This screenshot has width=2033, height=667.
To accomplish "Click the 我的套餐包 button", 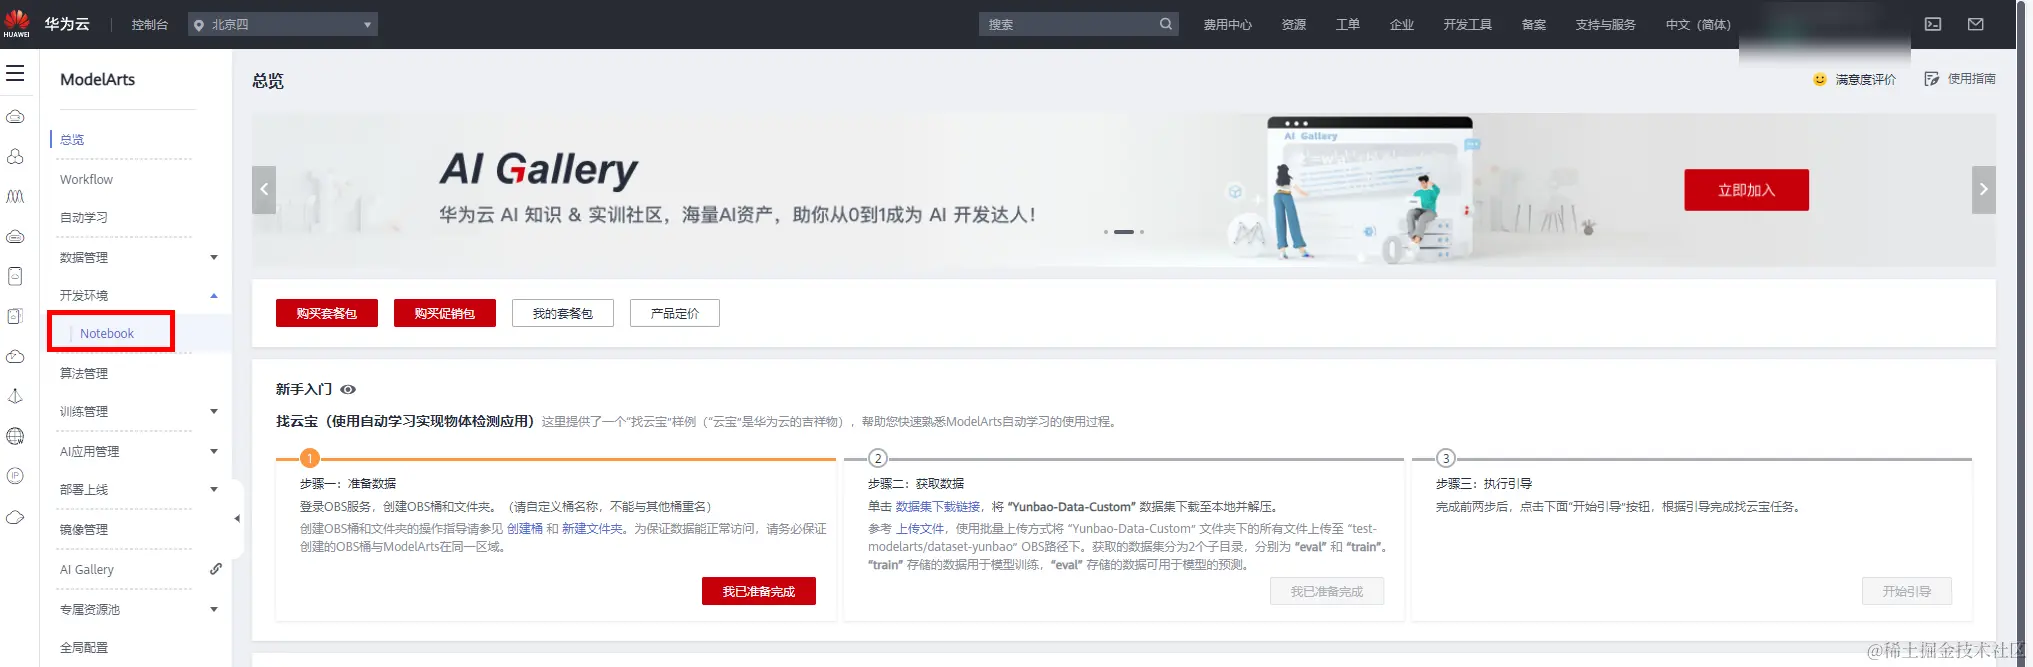I will coord(563,313).
